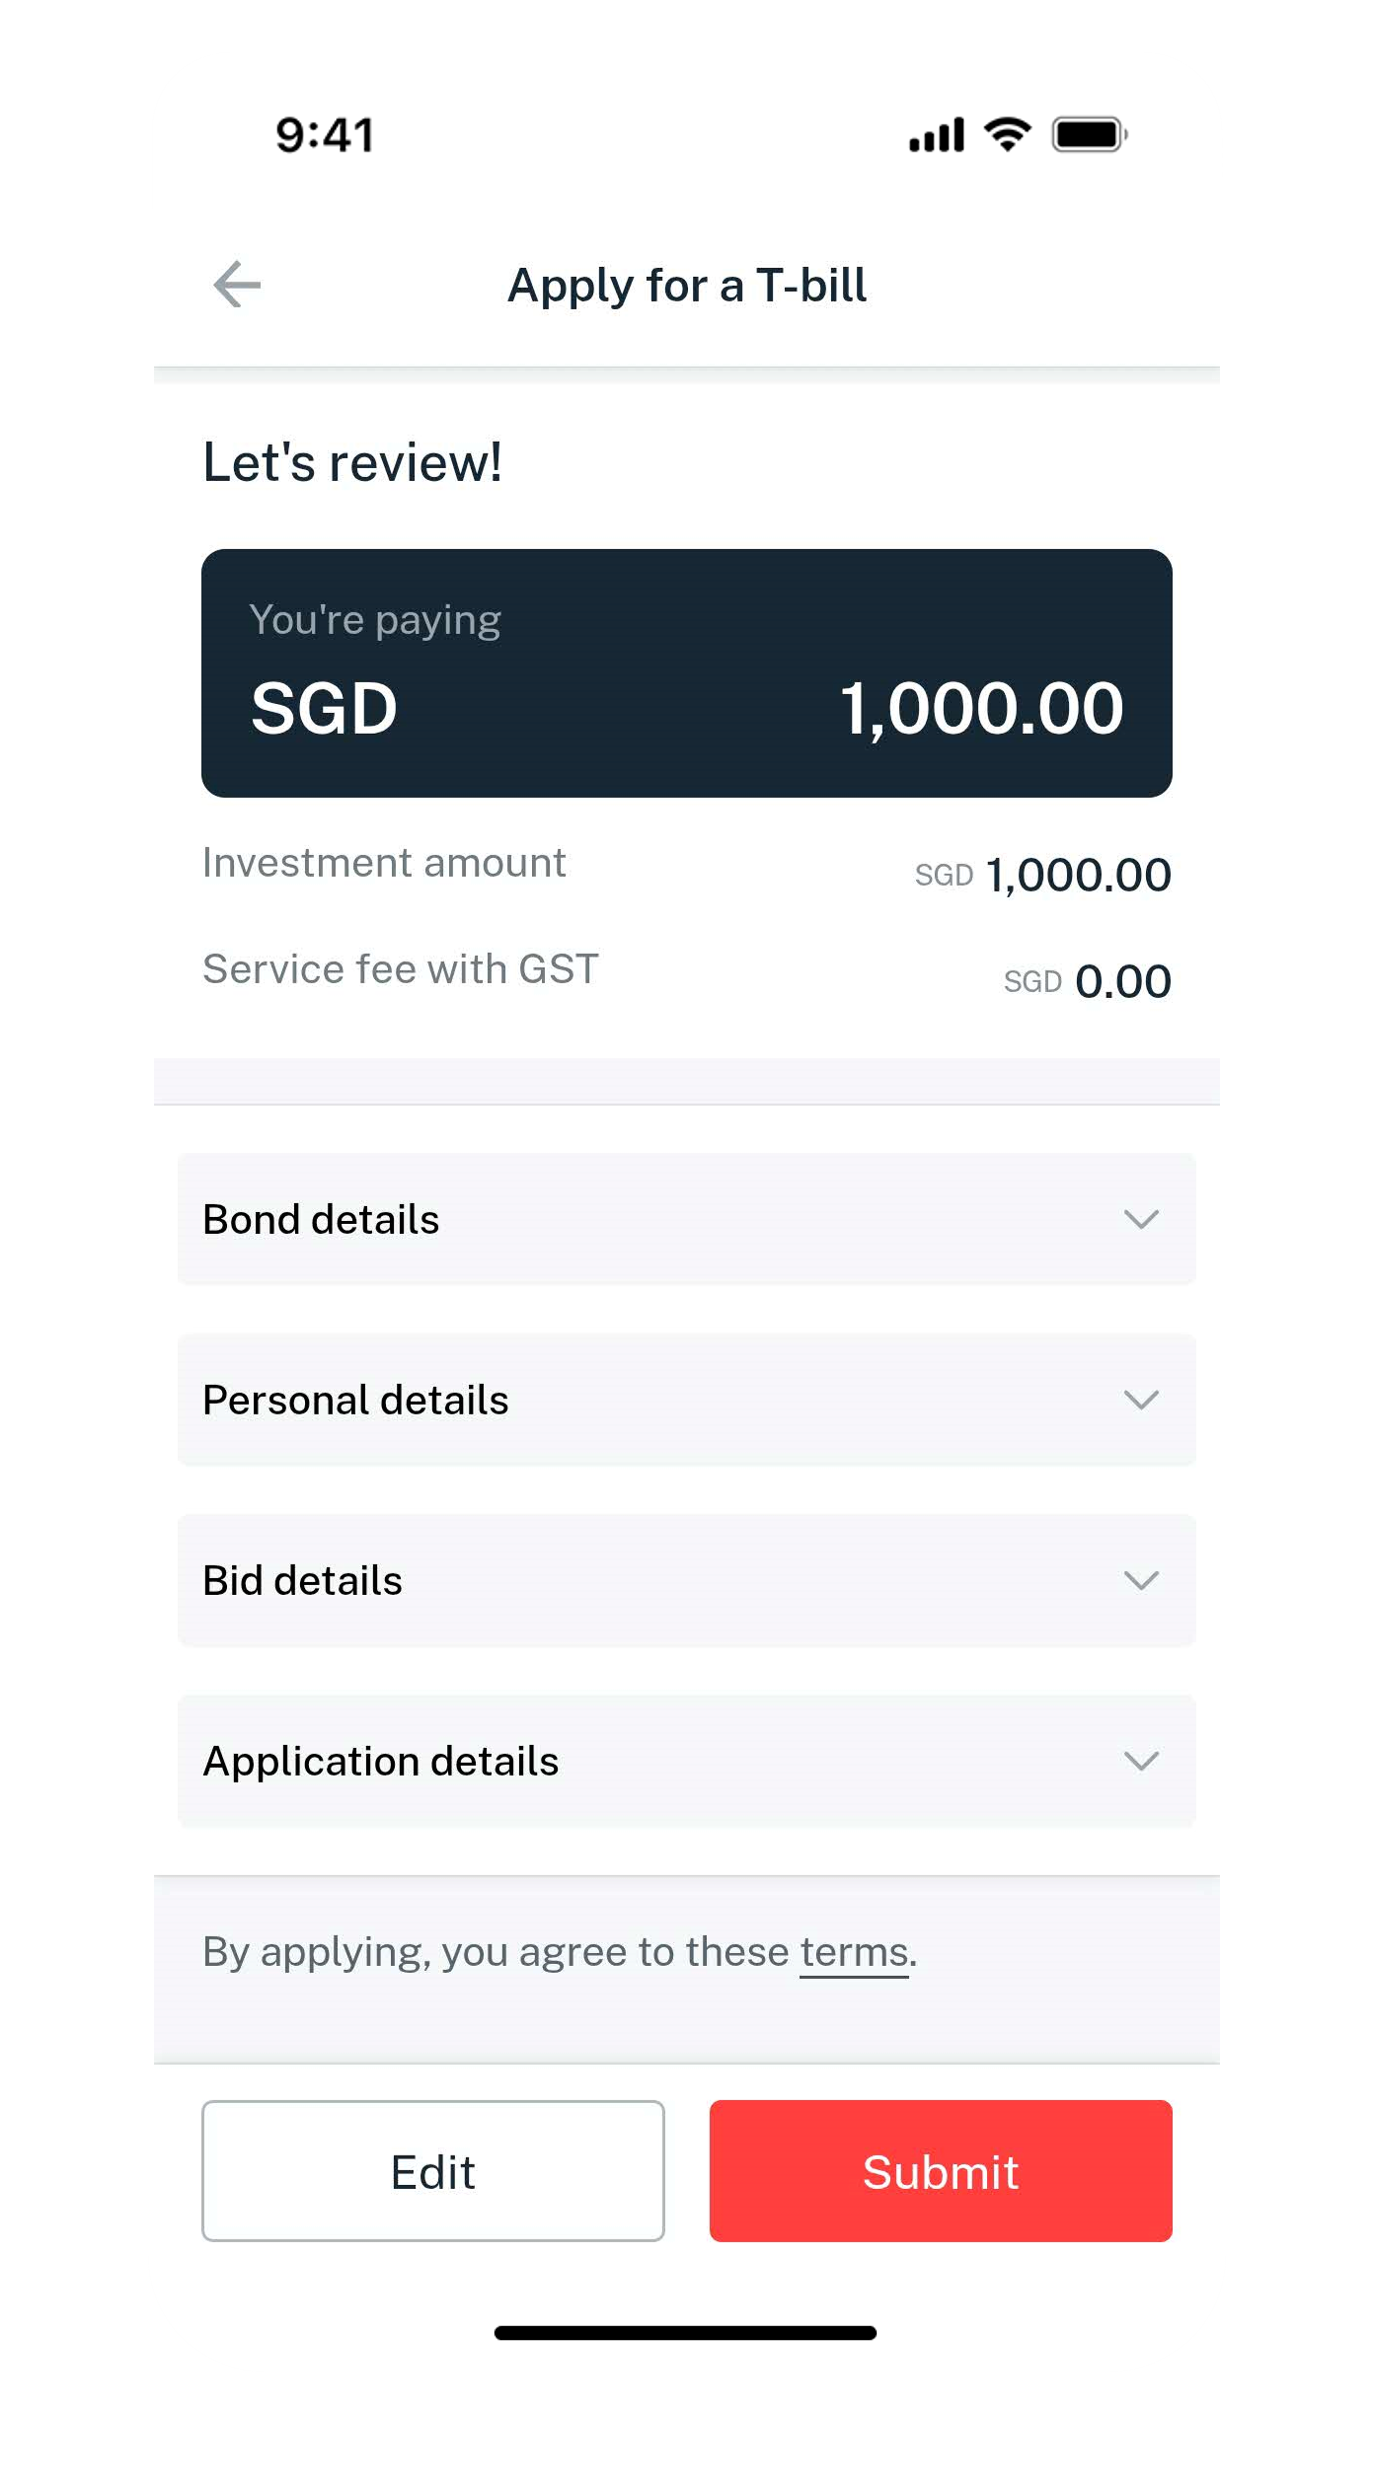The width and height of the screenshot is (1374, 2475).
Task: Expand Personal details with chevron
Action: pos(1140,1400)
